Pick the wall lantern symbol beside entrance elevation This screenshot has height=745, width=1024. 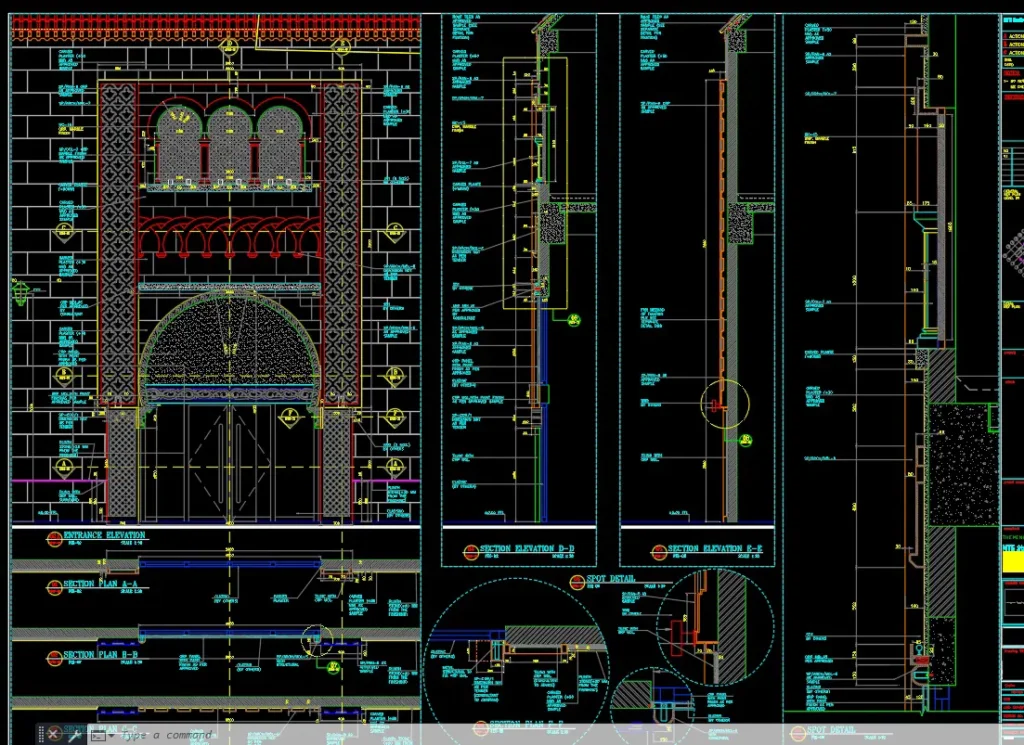(20, 293)
